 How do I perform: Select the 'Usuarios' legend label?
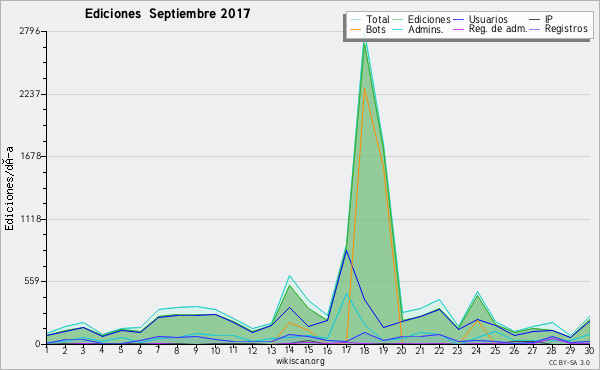click(x=488, y=19)
